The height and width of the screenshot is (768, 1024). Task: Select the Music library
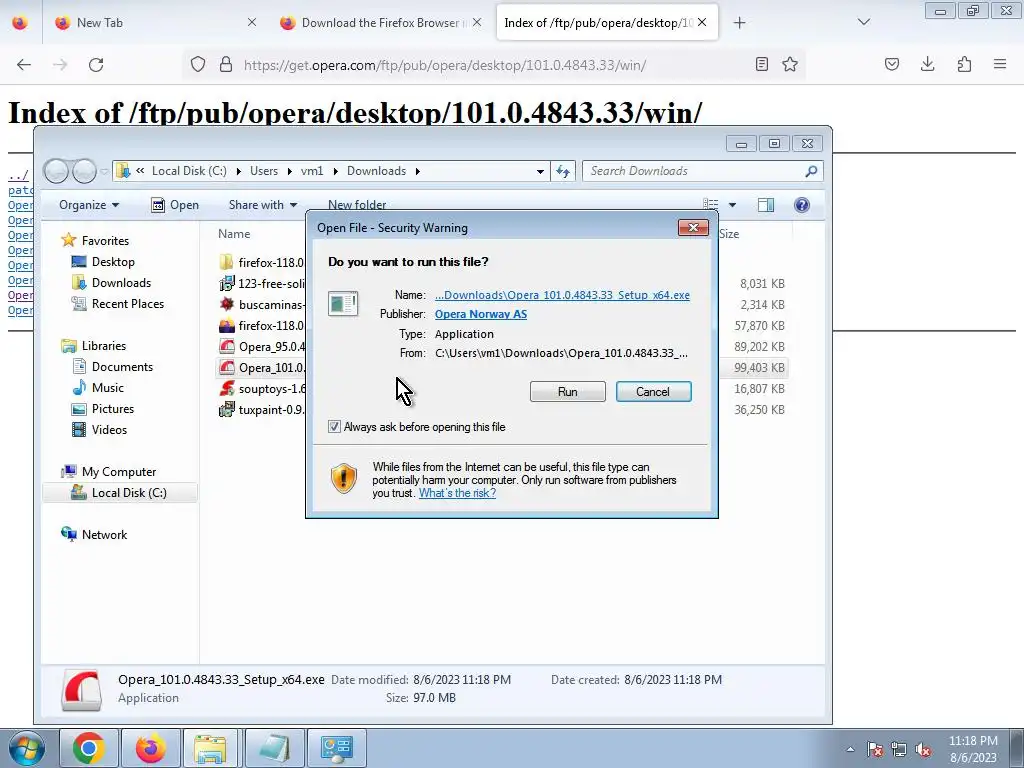(x=108, y=388)
